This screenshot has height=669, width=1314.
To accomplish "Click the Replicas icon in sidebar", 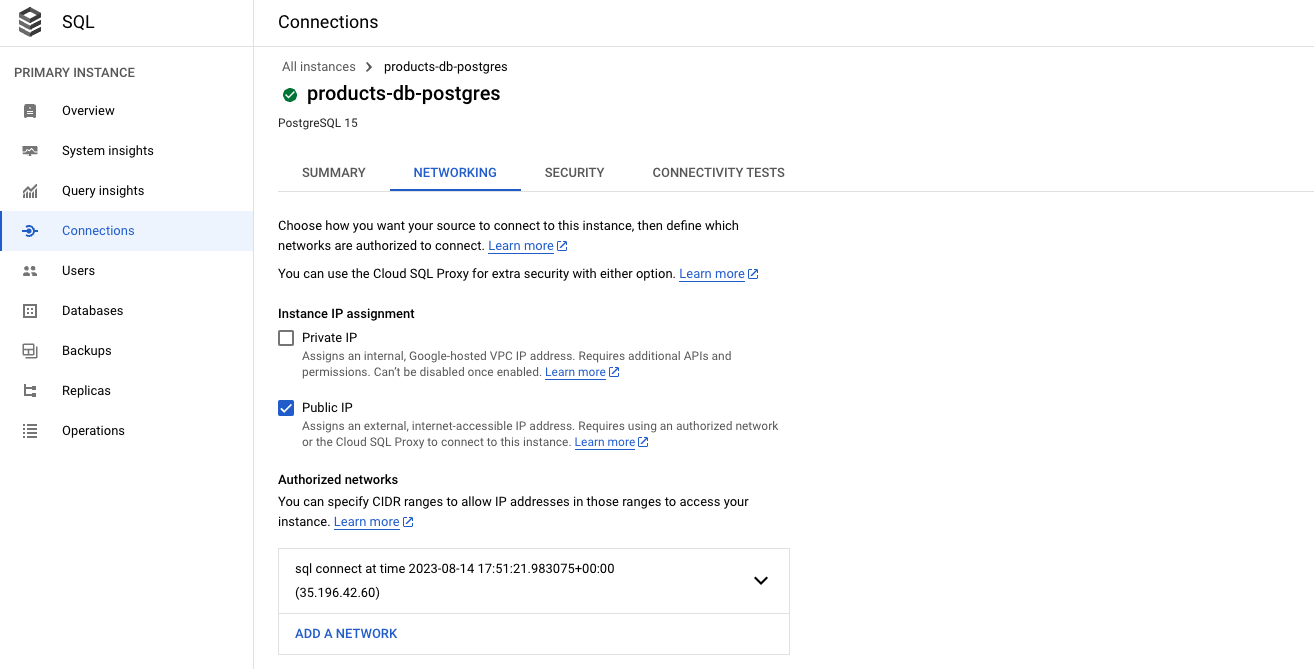I will pos(30,391).
